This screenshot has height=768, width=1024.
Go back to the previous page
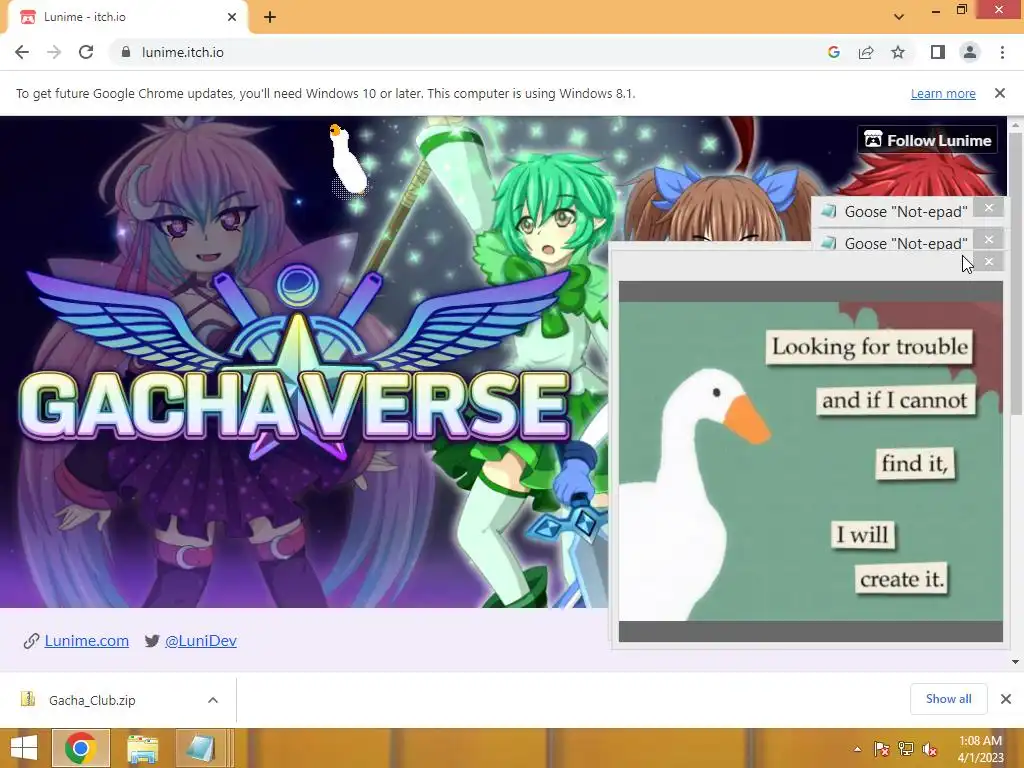point(22,52)
